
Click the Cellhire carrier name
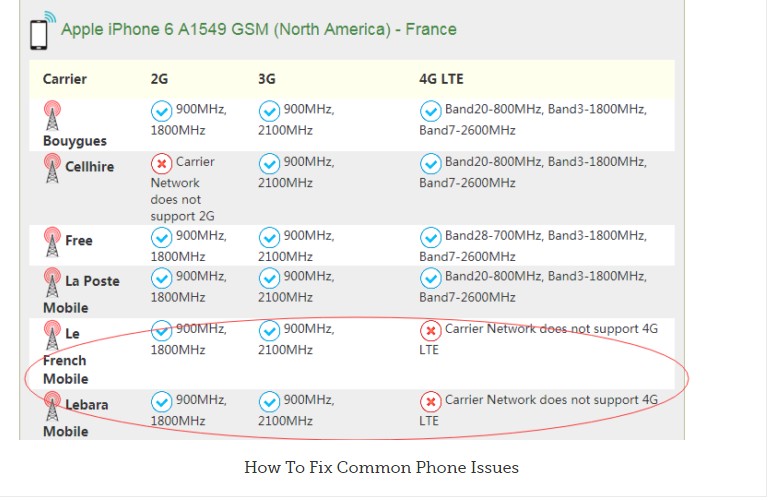(90, 167)
